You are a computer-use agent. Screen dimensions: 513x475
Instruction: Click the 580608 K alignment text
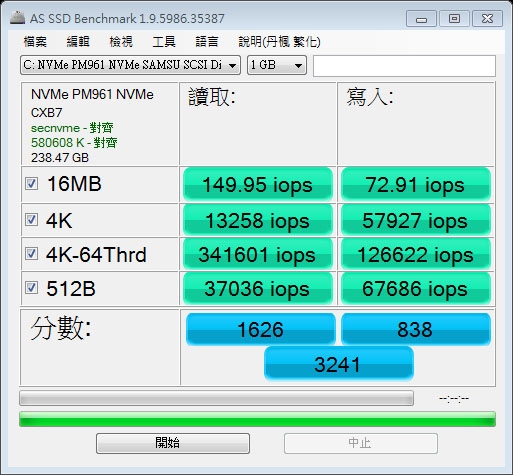tap(74, 143)
